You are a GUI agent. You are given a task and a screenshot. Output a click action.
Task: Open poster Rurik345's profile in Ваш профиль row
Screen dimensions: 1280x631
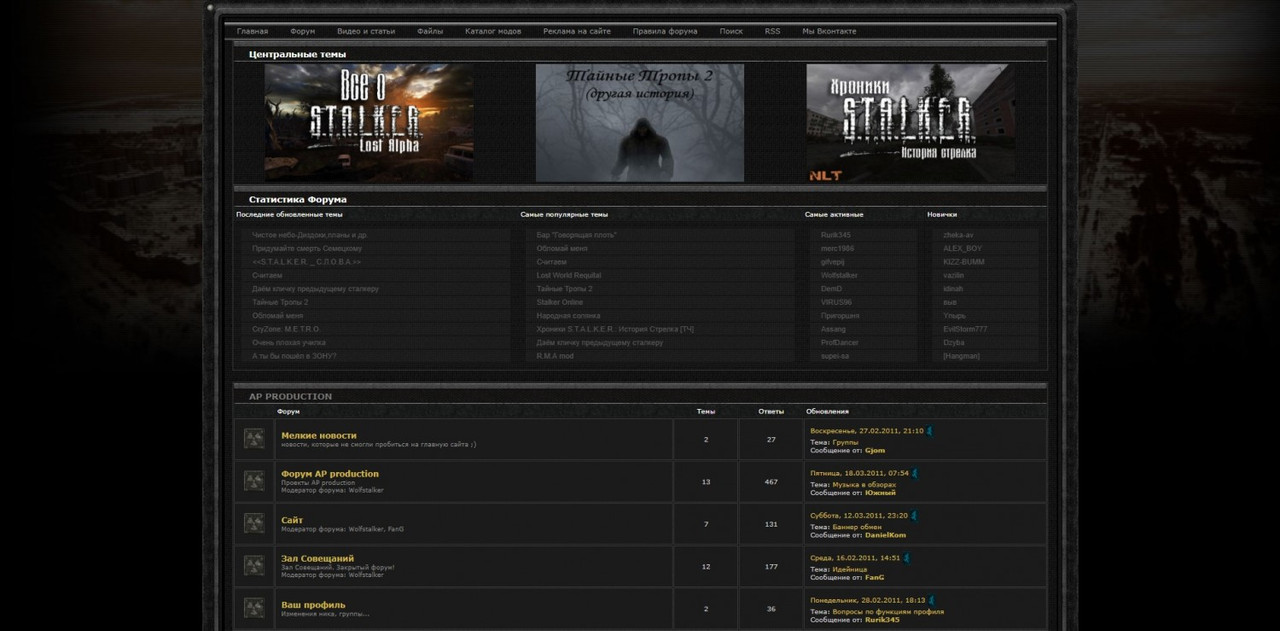pos(882,619)
